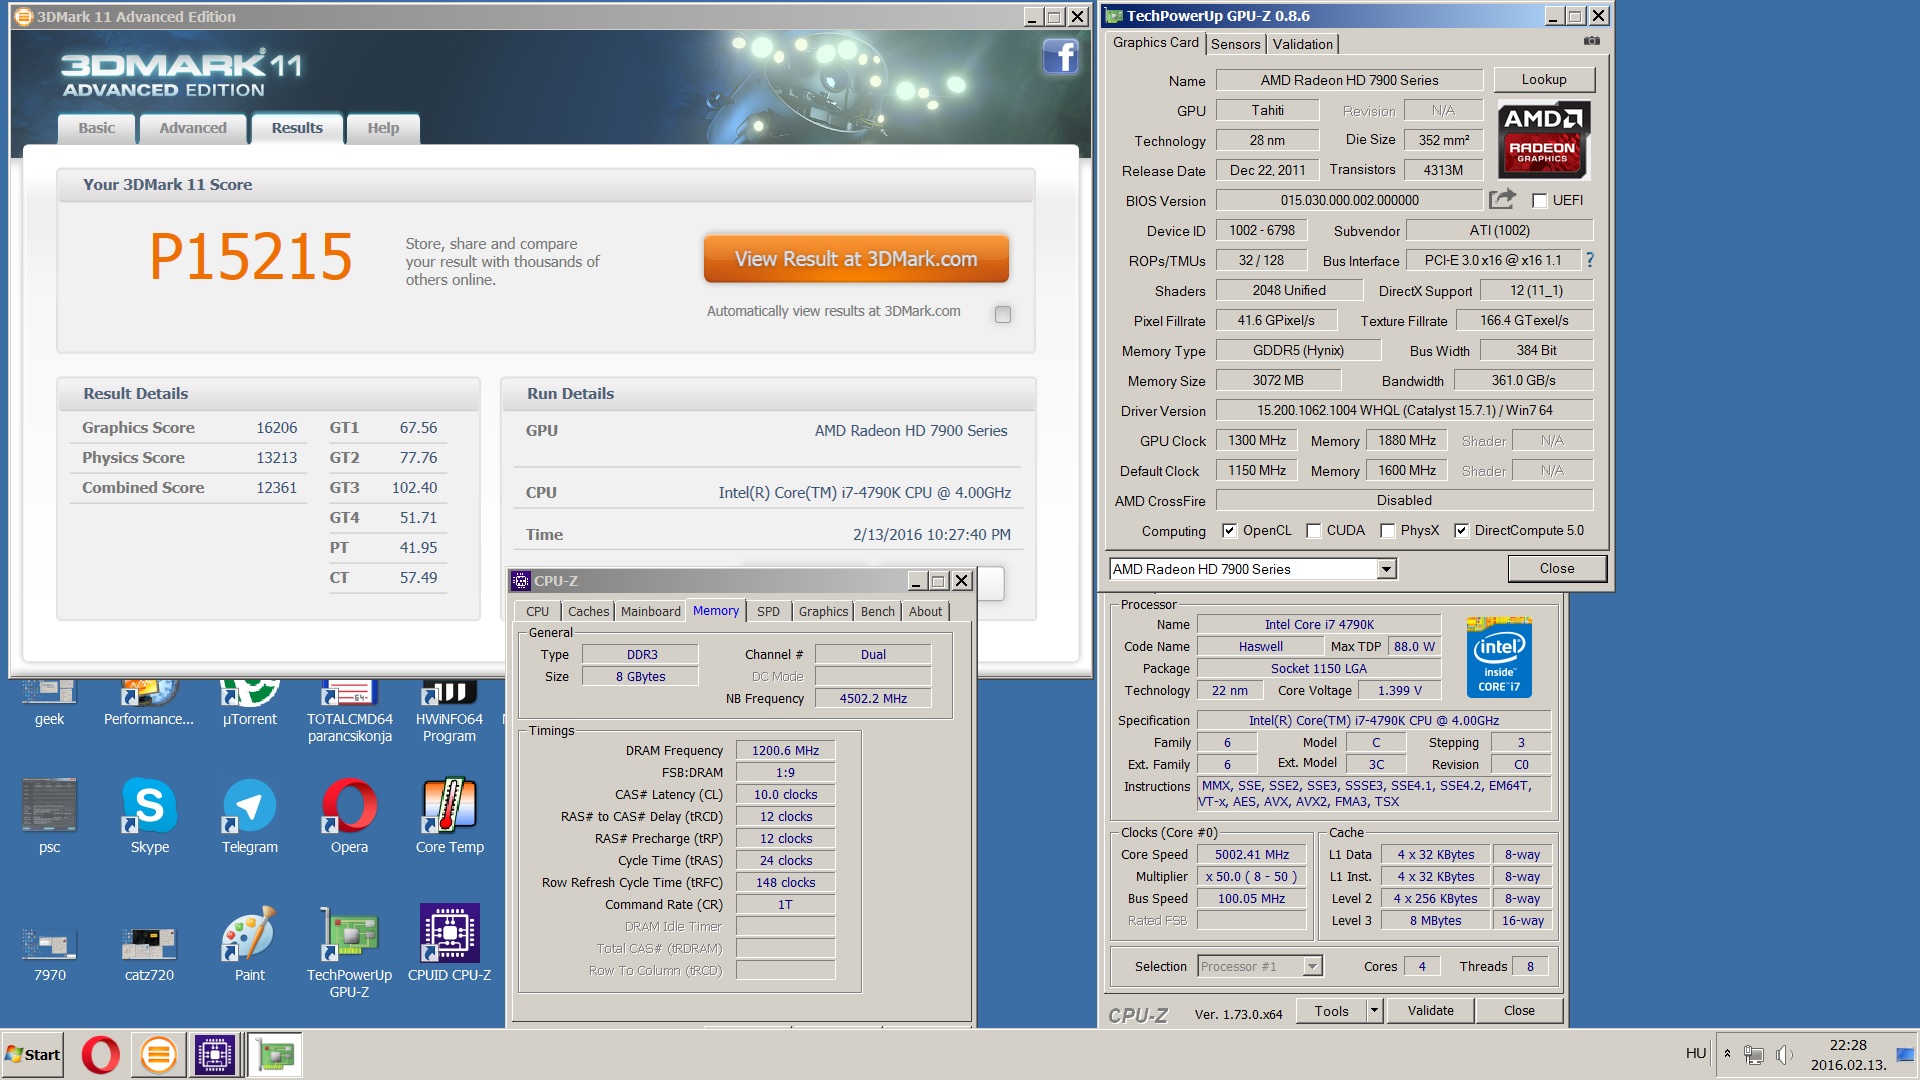Switch to 3DMark Advanced tab
This screenshot has width=1920, height=1080.
(x=193, y=127)
